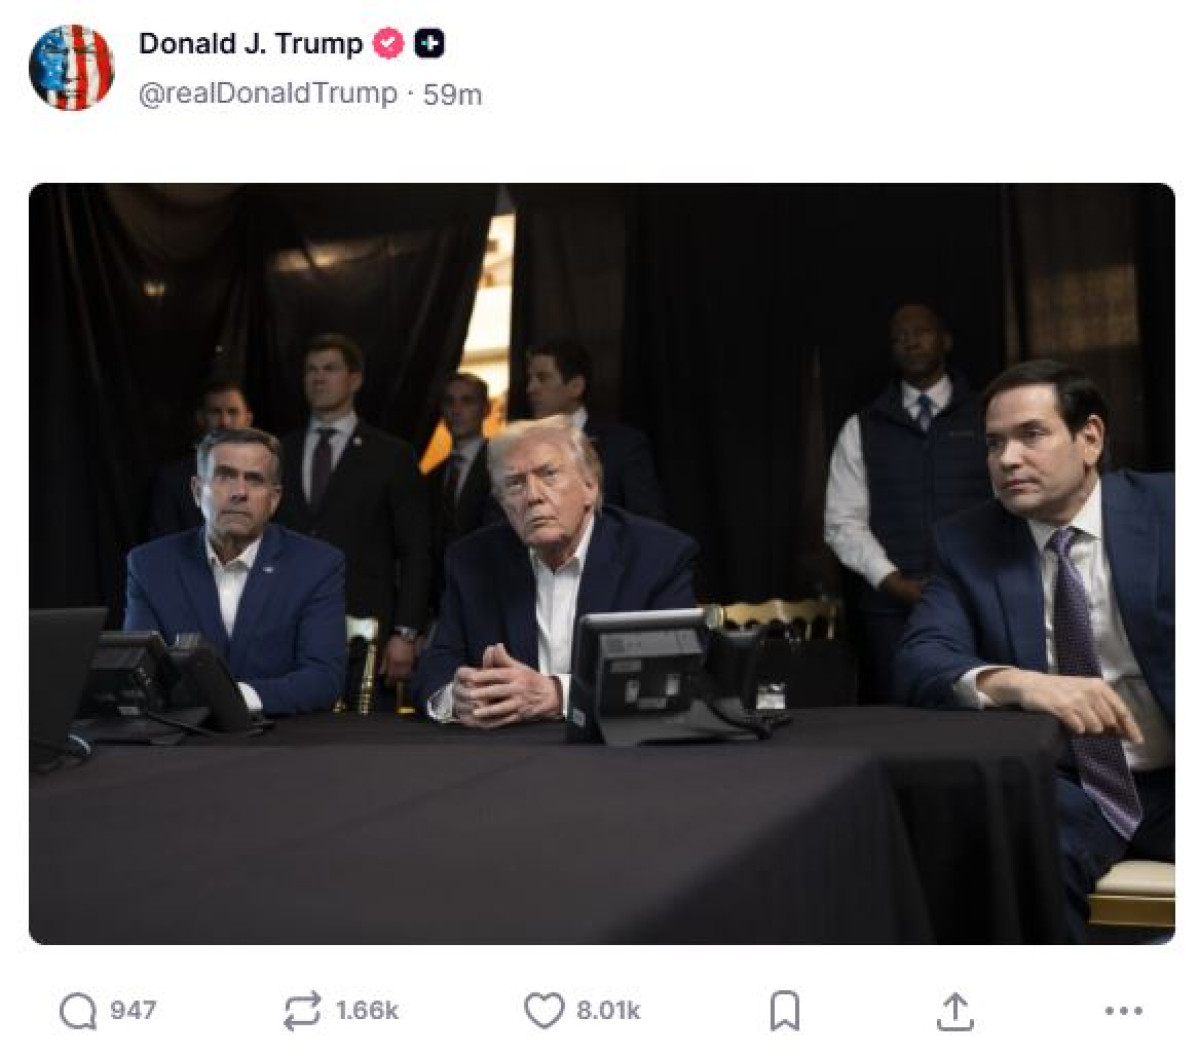Click the 1.66k repost count
The image size is (1200, 1056).
[x=367, y=1011]
